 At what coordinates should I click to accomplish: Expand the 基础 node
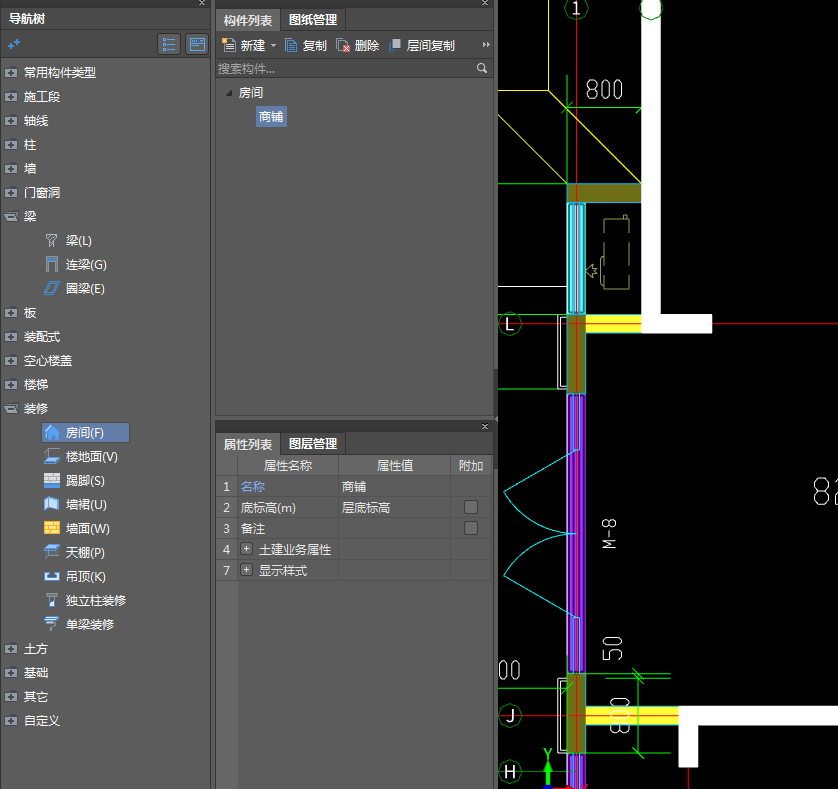point(11,673)
